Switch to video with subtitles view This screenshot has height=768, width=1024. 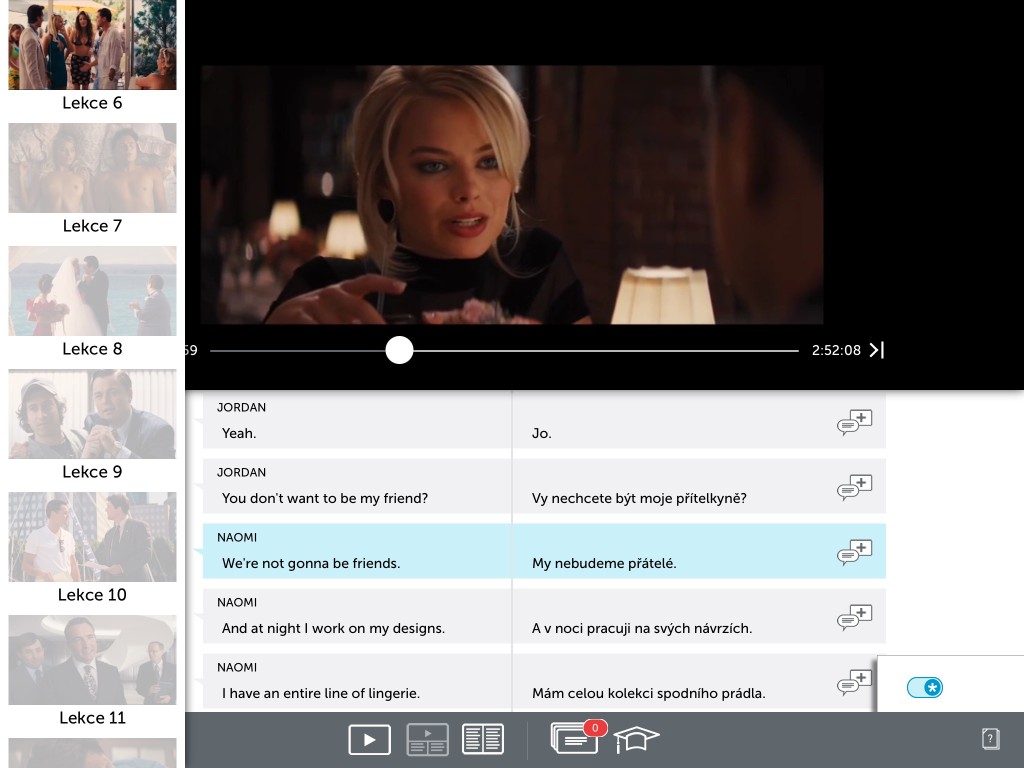427,739
